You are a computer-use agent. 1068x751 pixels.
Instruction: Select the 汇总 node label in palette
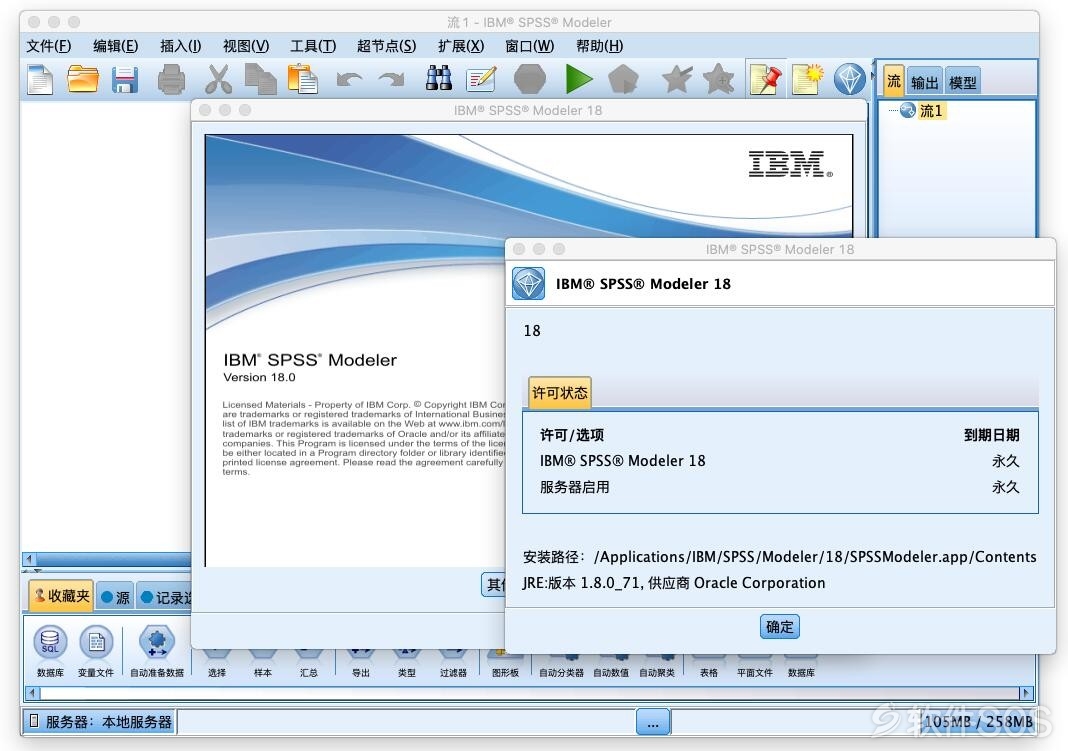tap(309, 673)
